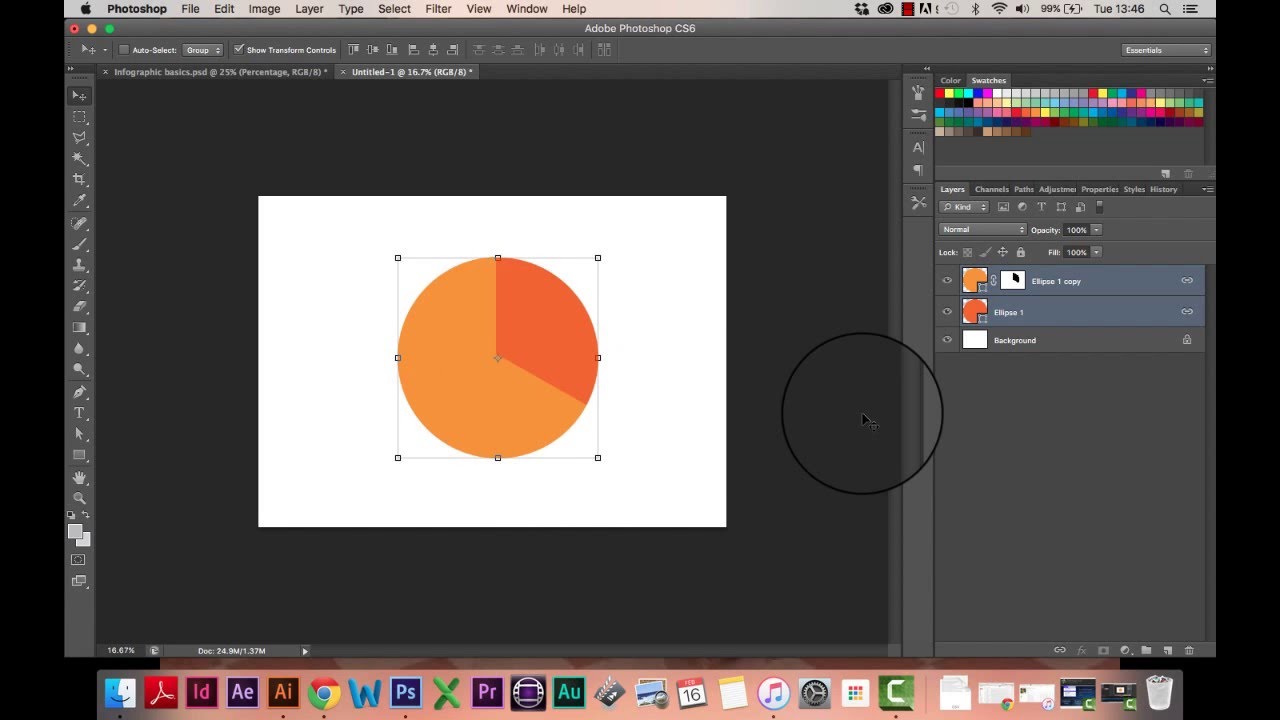The height and width of the screenshot is (720, 1280).
Task: Click the lock all layers button
Action: click(1020, 252)
